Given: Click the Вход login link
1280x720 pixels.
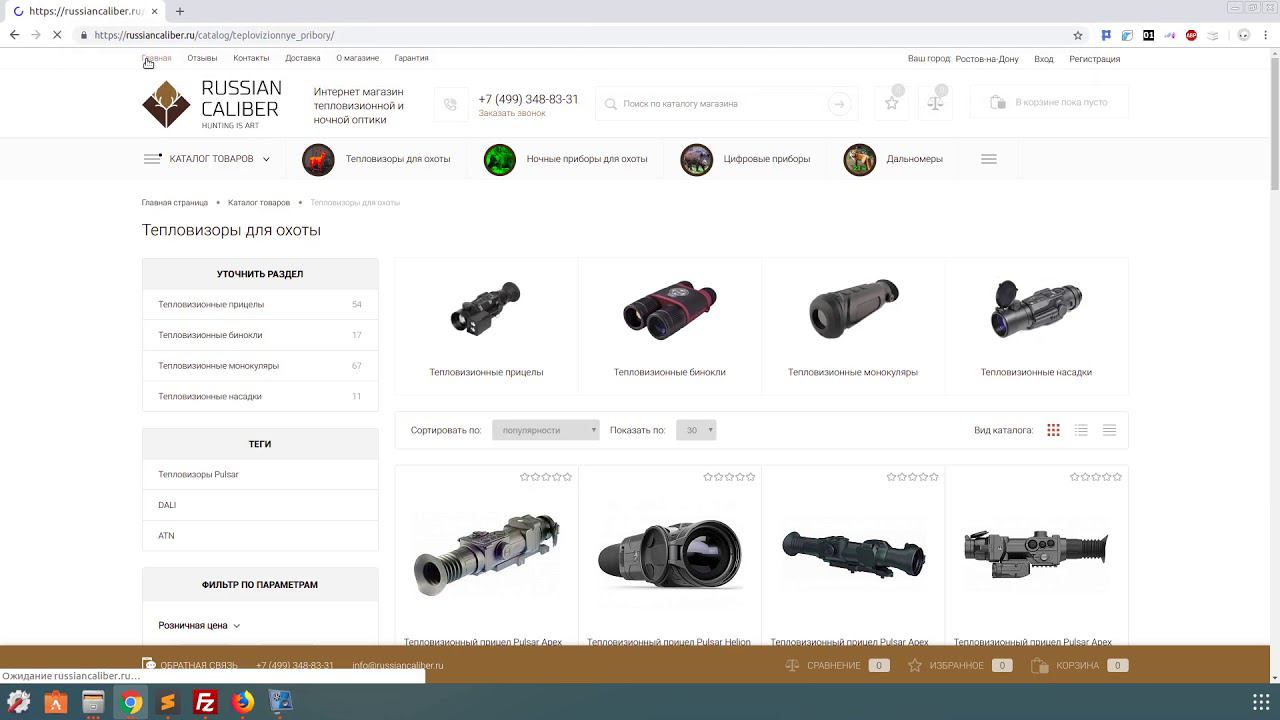Looking at the screenshot, I should click(x=1044, y=59).
